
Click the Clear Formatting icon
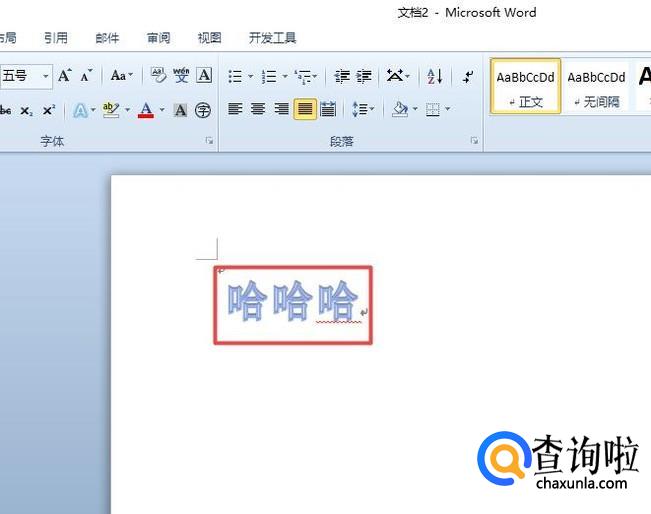coord(158,76)
